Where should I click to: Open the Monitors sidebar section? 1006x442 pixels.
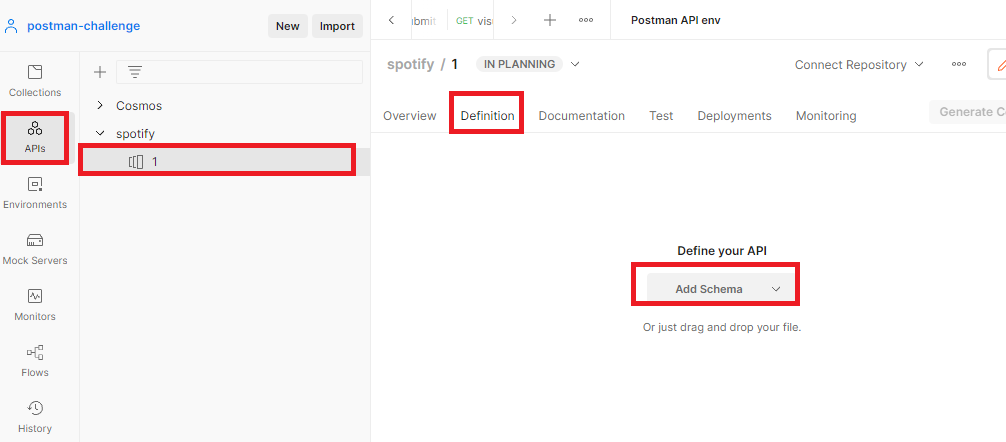(x=35, y=305)
